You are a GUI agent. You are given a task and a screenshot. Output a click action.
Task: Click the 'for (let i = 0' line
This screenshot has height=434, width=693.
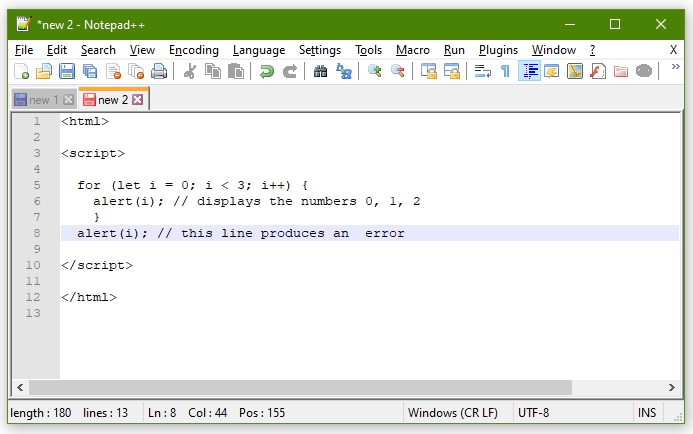[x=192, y=185]
